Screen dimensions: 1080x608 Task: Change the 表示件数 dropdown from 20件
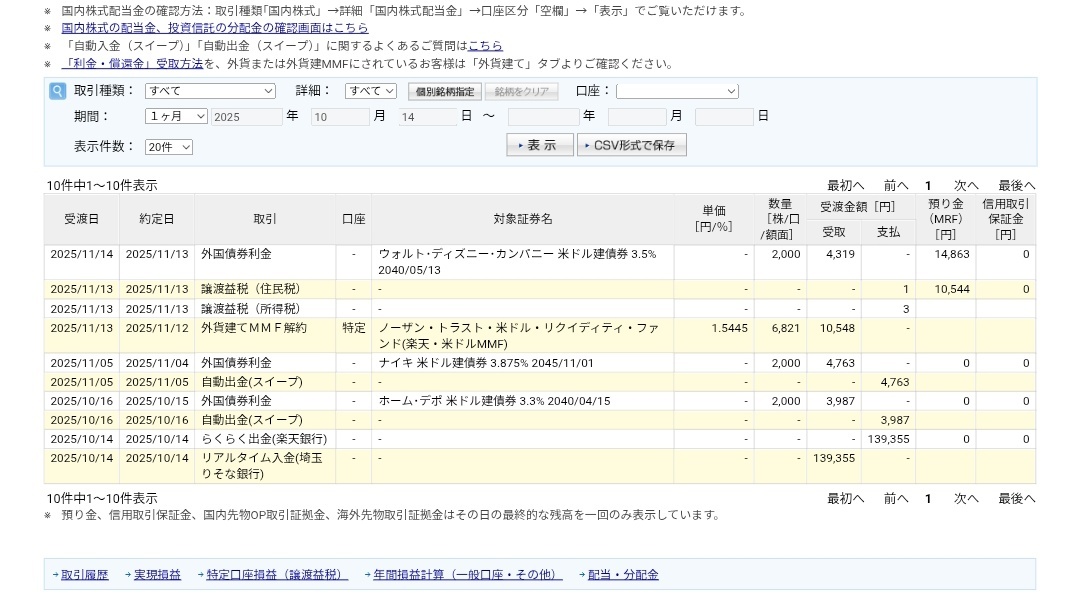[x=169, y=147]
